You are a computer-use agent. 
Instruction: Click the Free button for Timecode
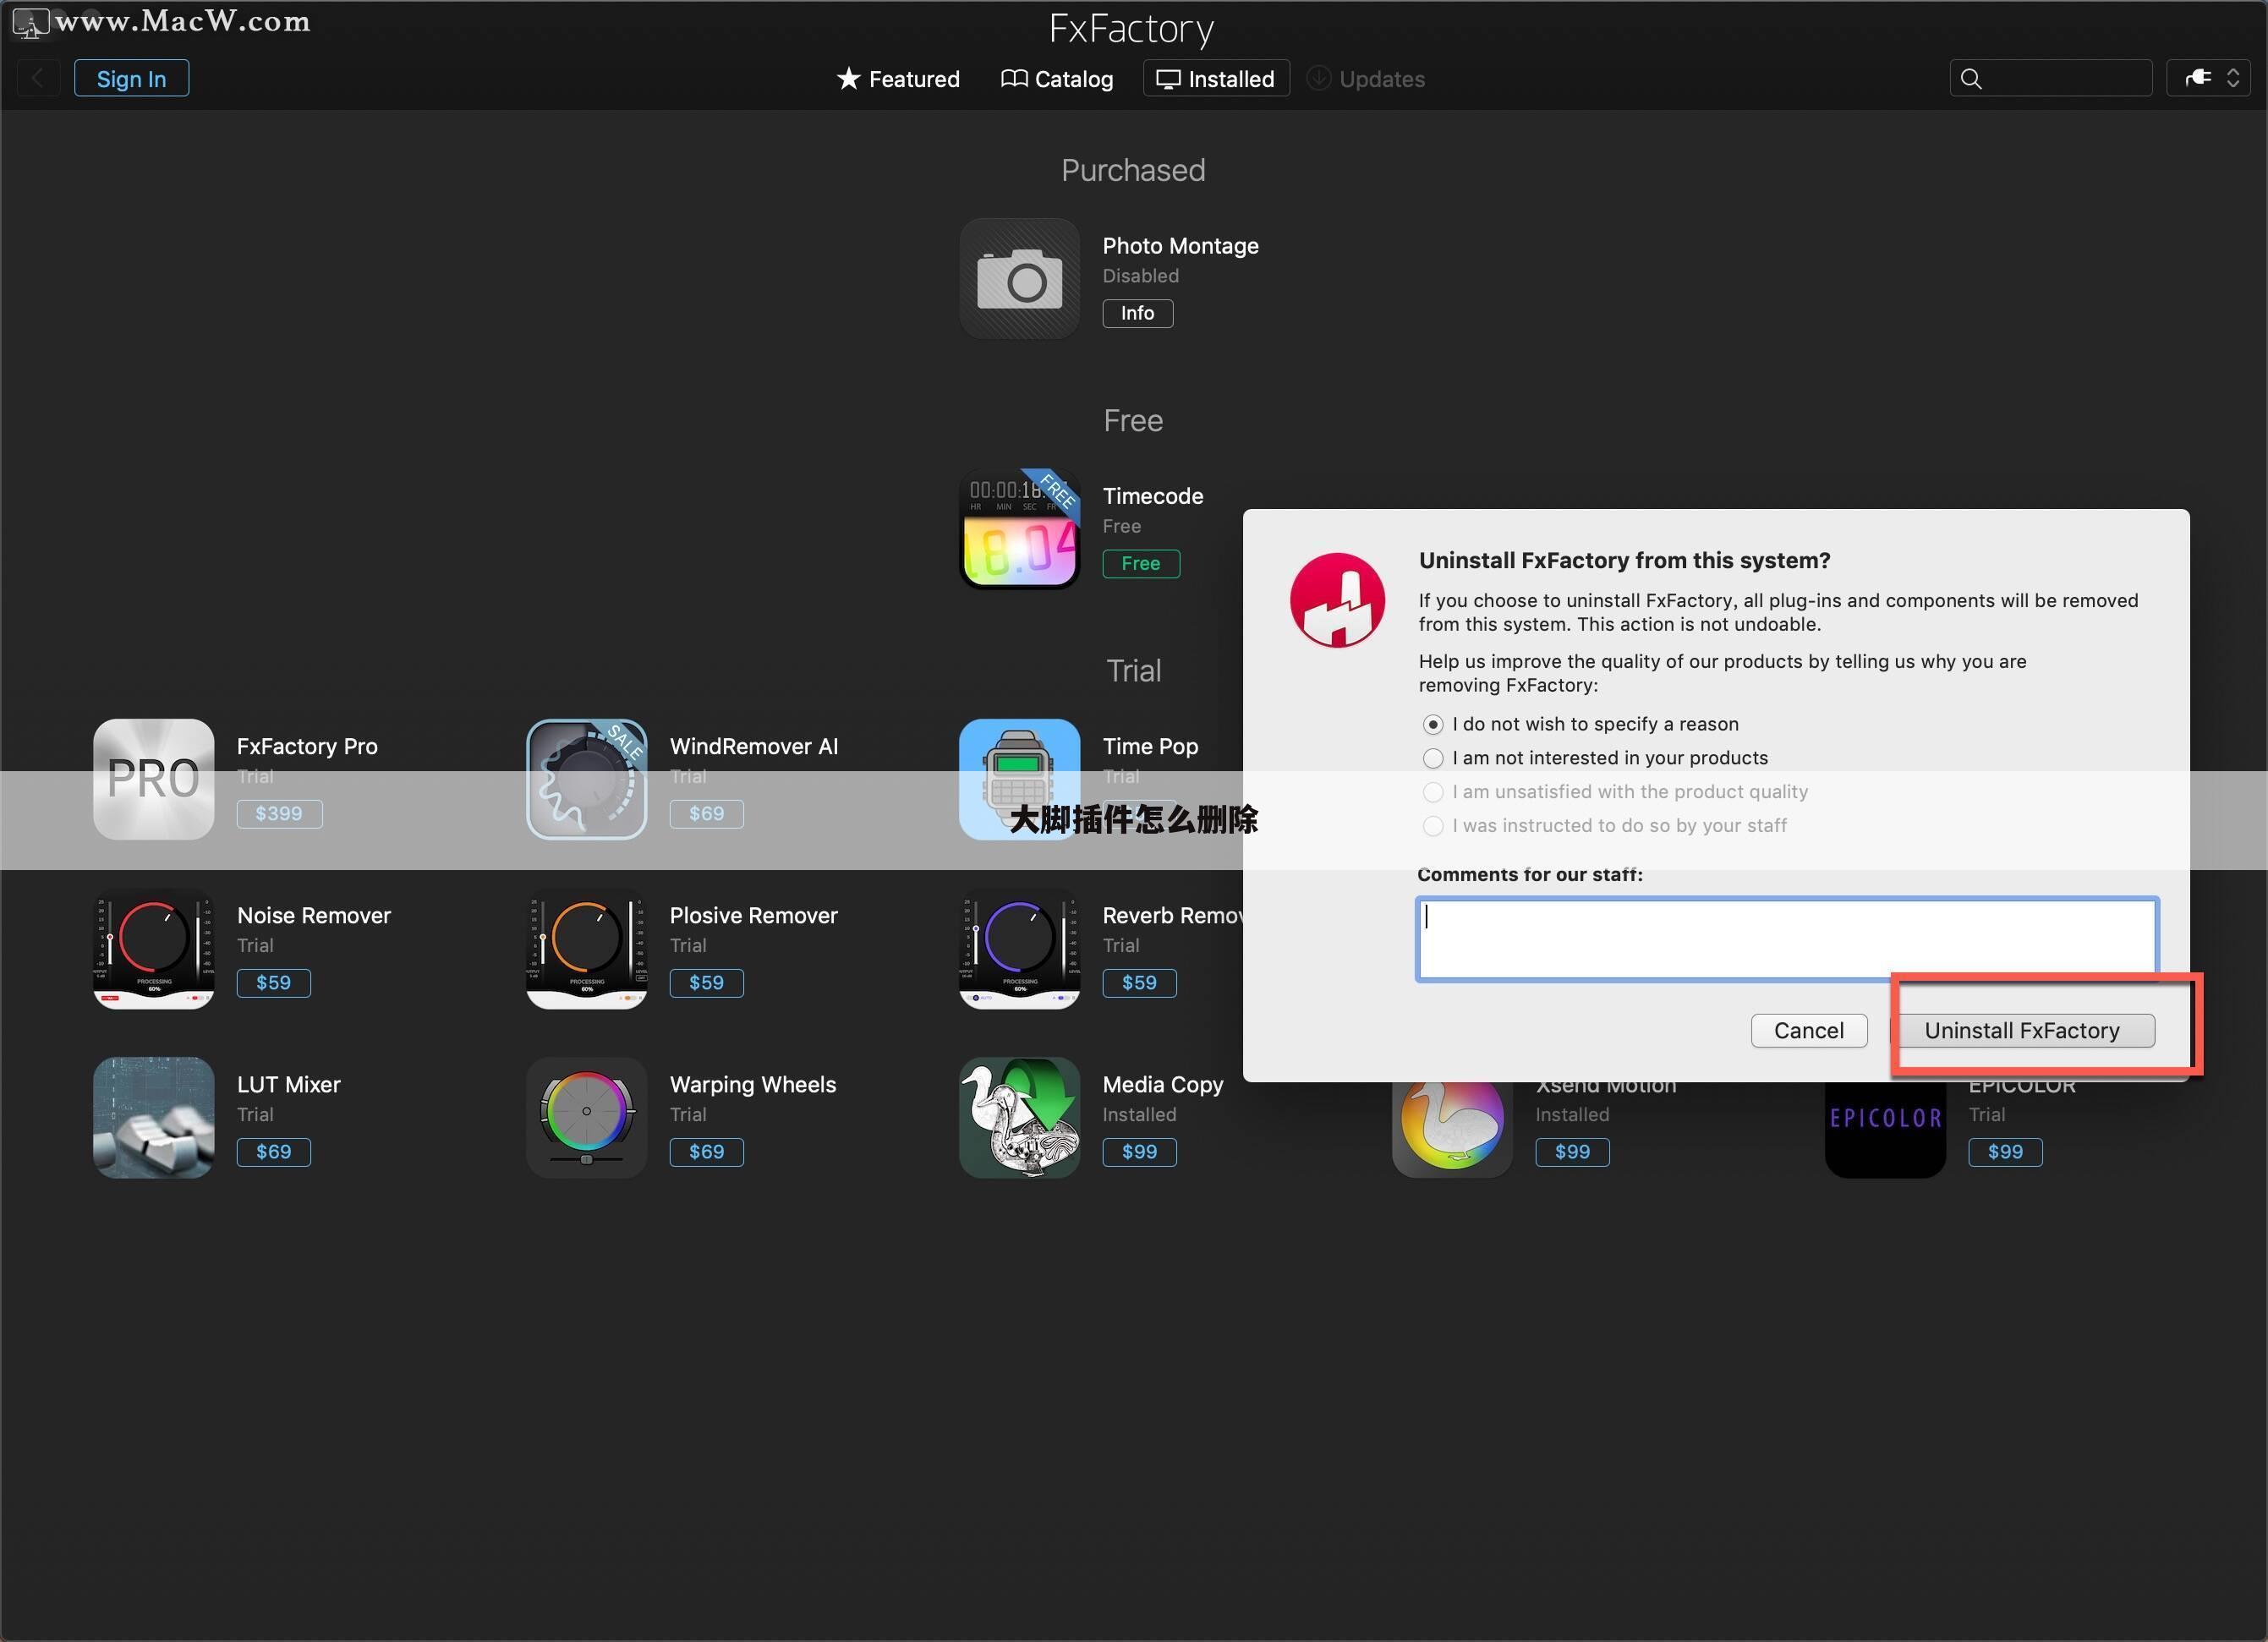tap(1141, 563)
